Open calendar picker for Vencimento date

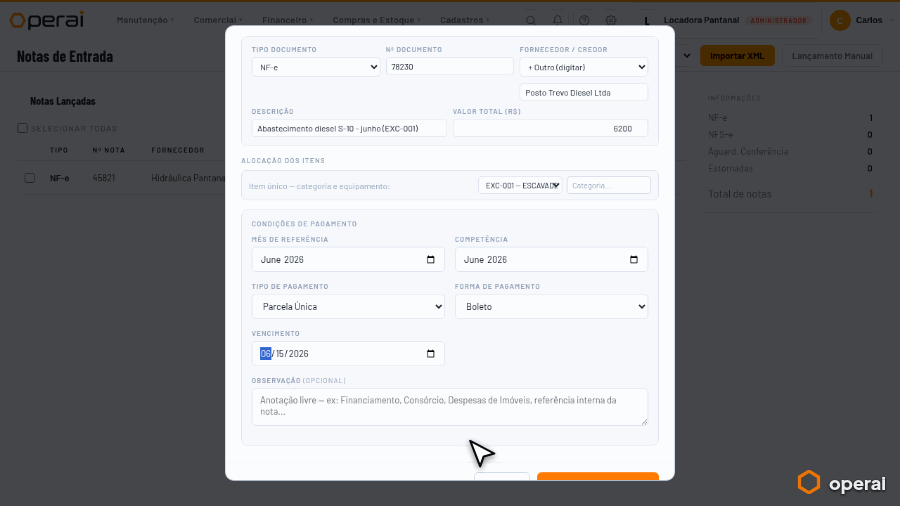pyautogui.click(x=430, y=354)
